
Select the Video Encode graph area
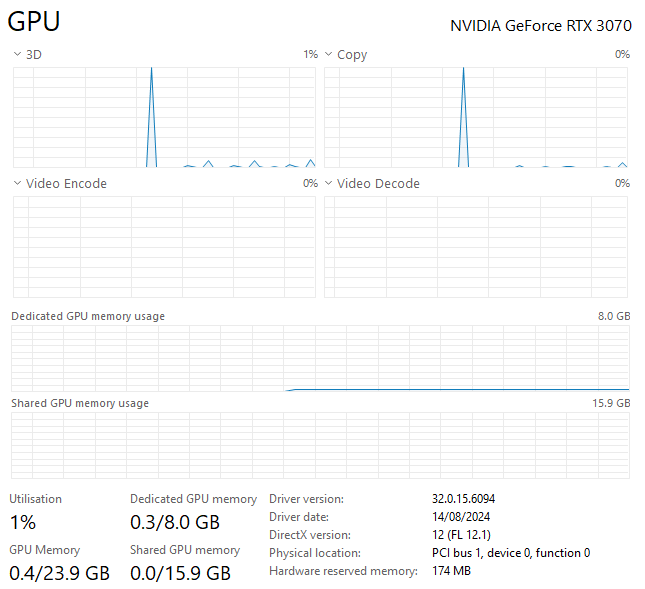click(164, 247)
